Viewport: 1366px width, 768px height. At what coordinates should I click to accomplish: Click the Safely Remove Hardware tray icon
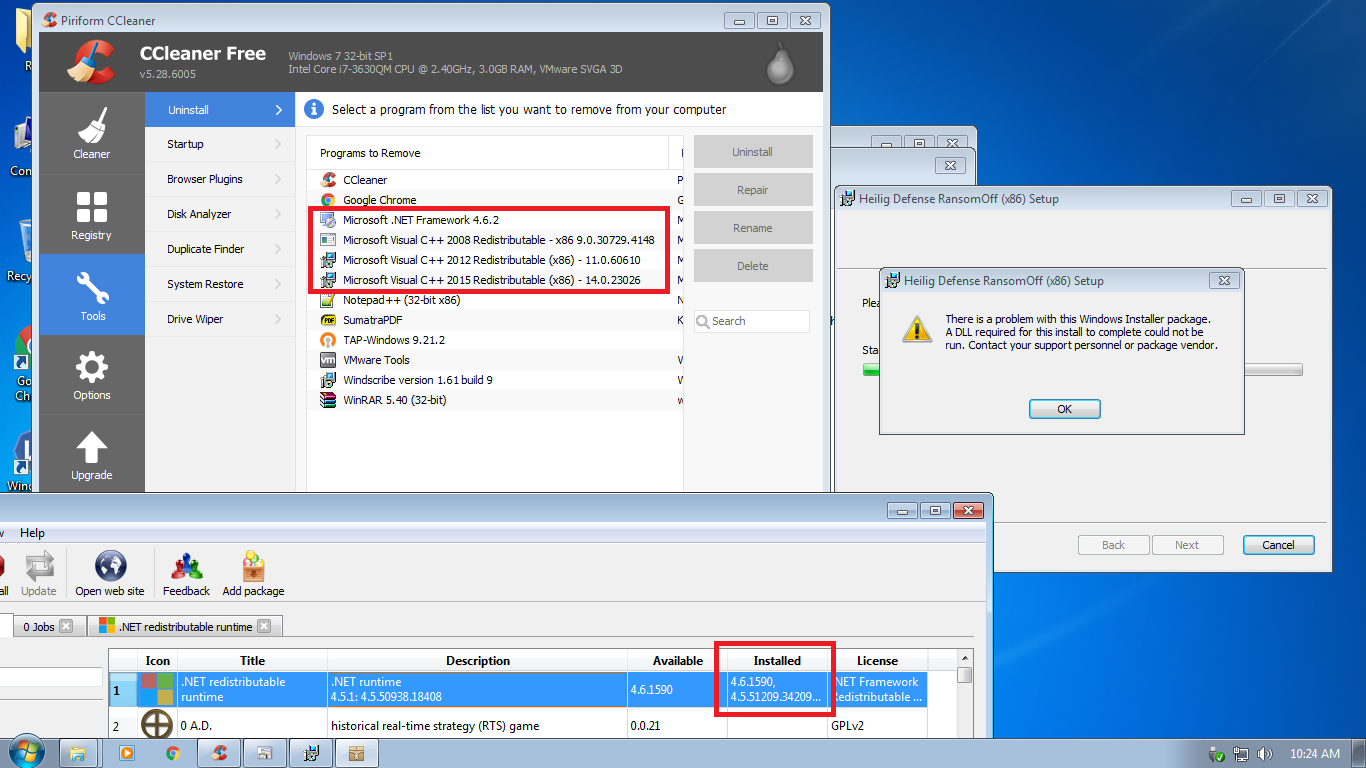point(1217,754)
